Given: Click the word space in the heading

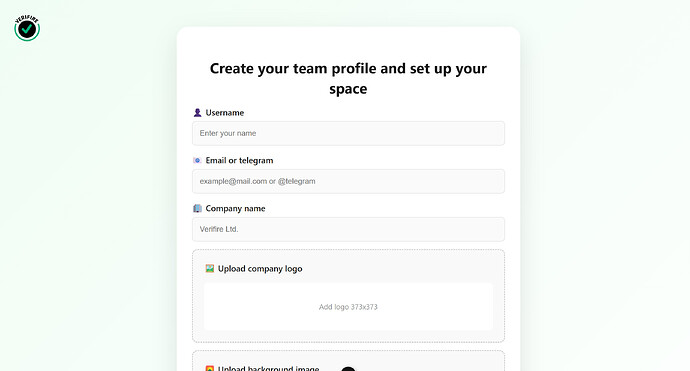Looking at the screenshot, I should [348, 89].
